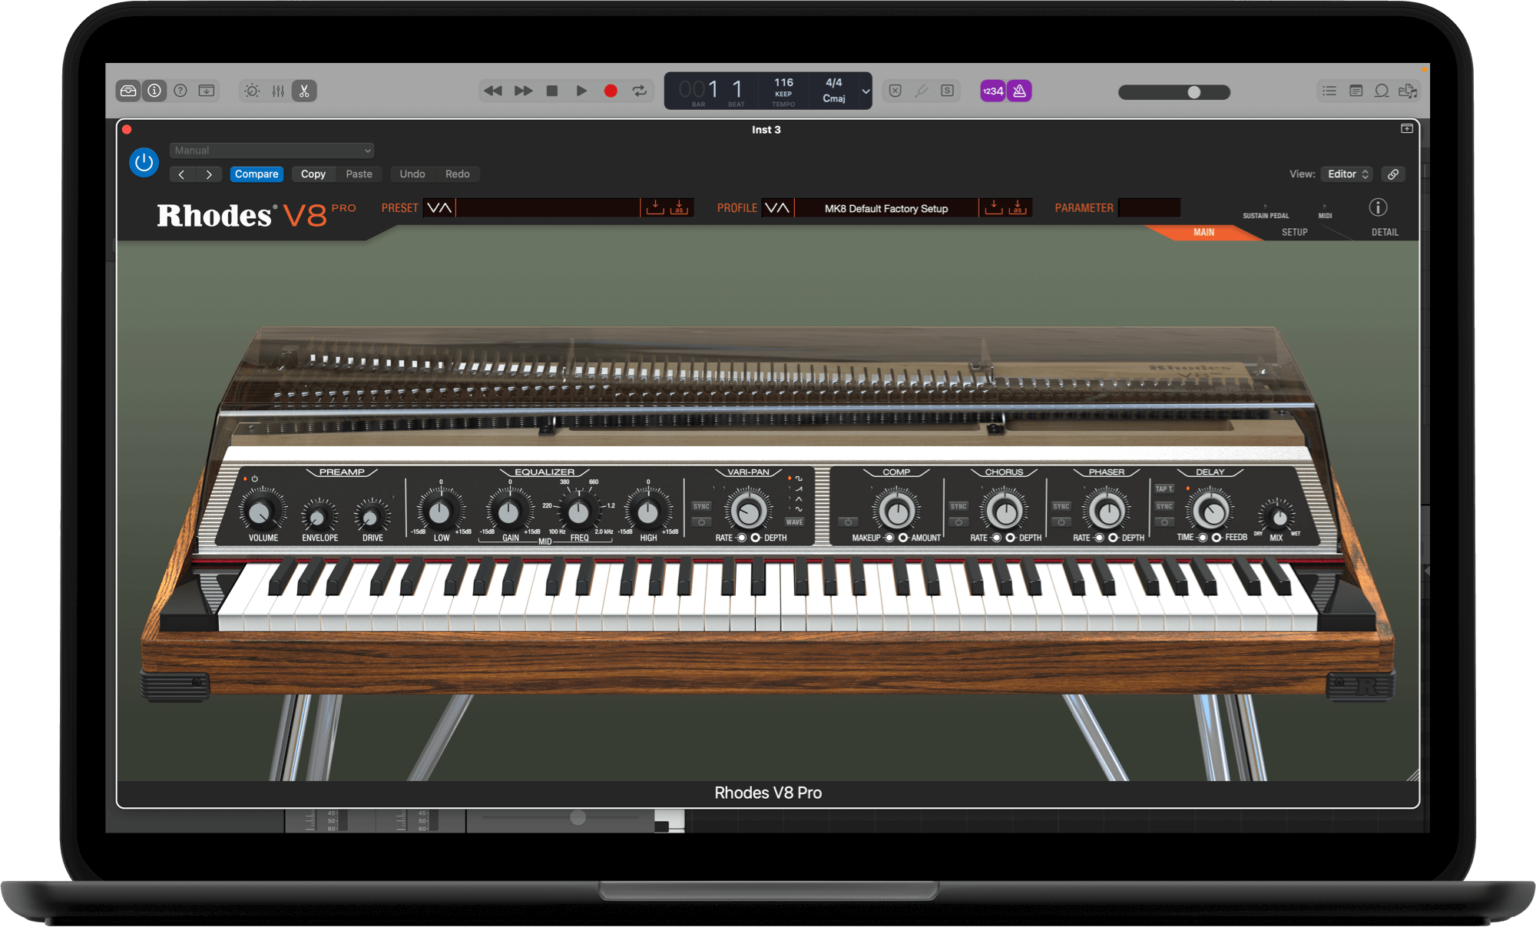1536x927 pixels.
Task: Open the List Editors icon at top right
Action: pos(1329,90)
